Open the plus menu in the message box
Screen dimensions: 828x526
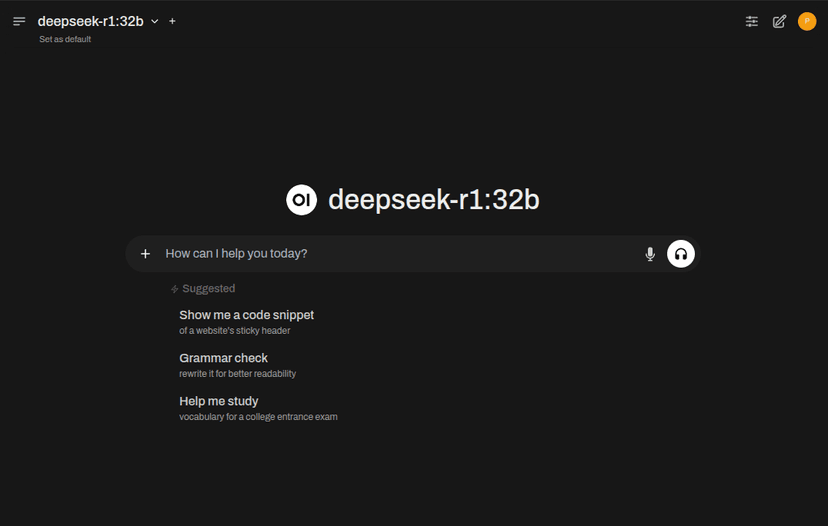click(145, 254)
